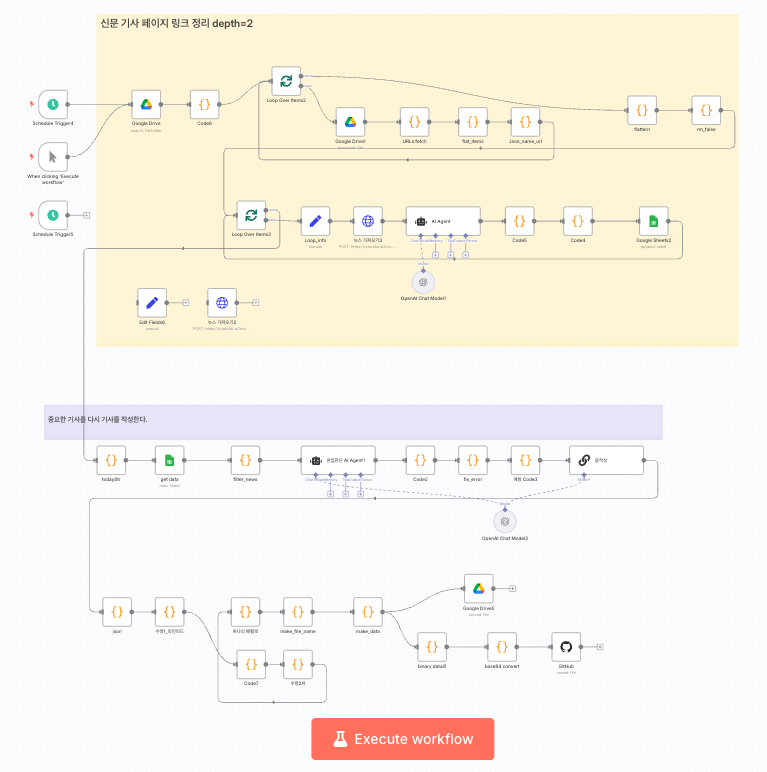Open the OpenAI Chat Model1 node
The width and height of the screenshot is (767, 772).
423,282
